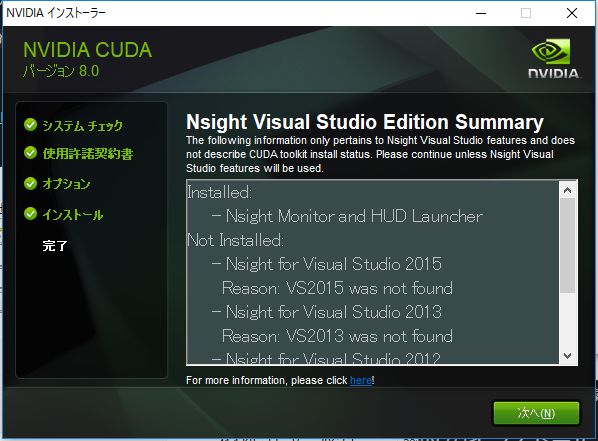Click the green check beside オプション
The height and width of the screenshot is (441, 598).
(x=31, y=183)
